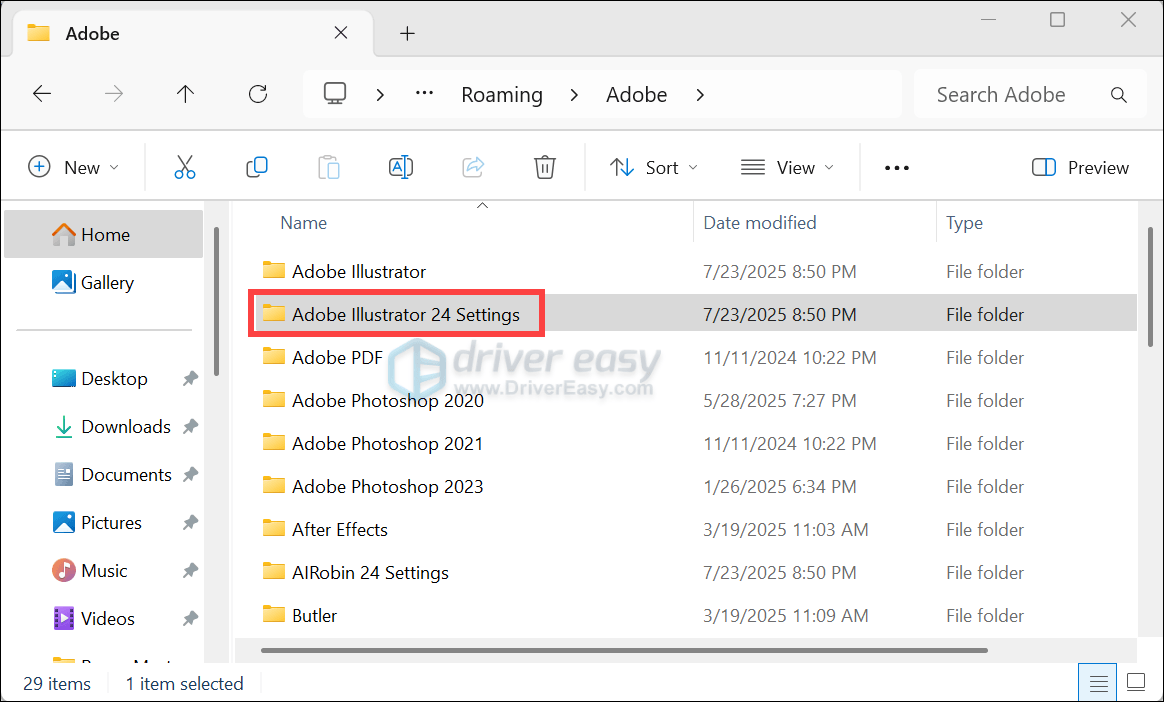Open the See more ellipsis menu

click(897, 168)
